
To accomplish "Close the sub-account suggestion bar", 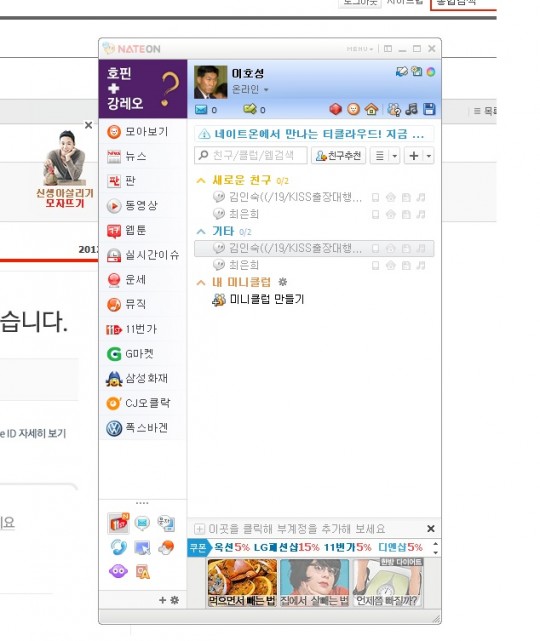I will (430, 529).
